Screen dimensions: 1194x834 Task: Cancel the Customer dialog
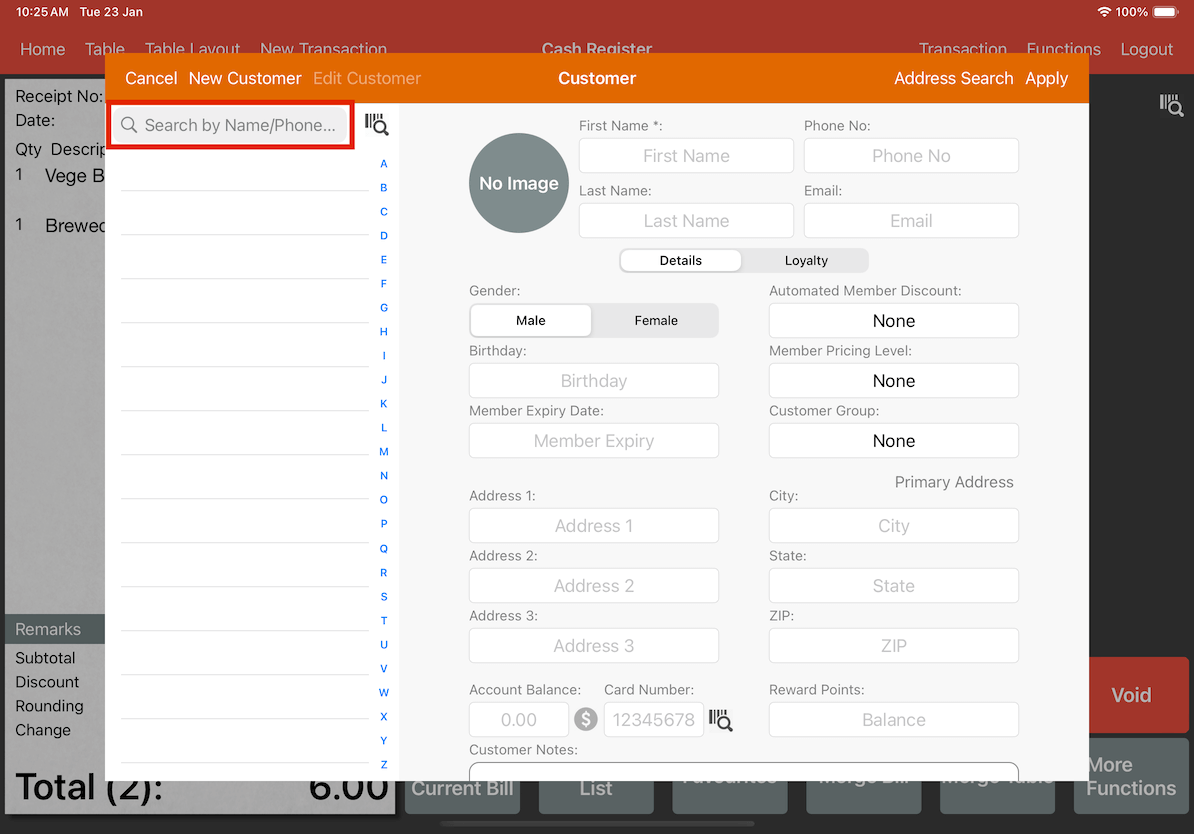click(x=151, y=78)
